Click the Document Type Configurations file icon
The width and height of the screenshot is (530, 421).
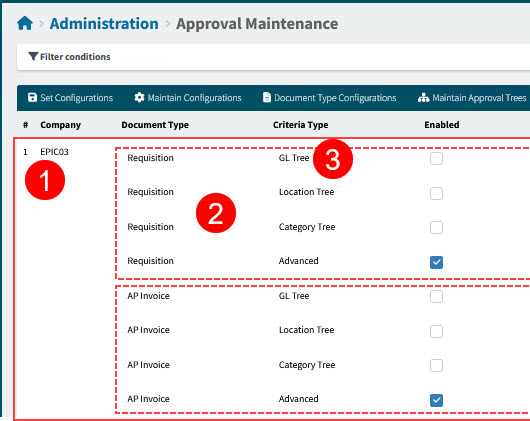[x=267, y=98]
